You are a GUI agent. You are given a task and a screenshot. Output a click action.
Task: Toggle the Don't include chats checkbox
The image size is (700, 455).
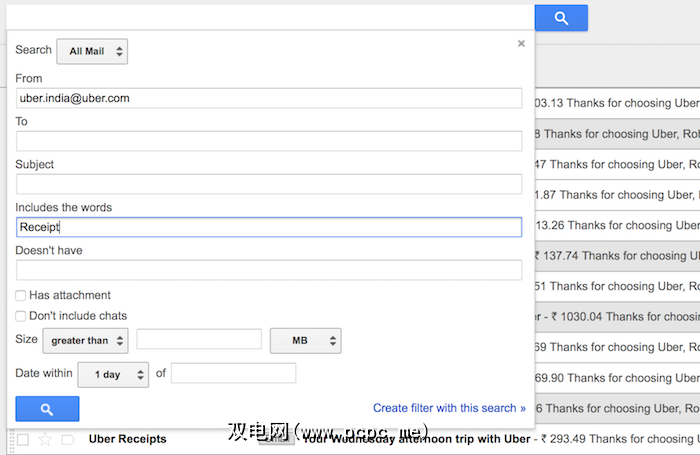pyautogui.click(x=21, y=316)
